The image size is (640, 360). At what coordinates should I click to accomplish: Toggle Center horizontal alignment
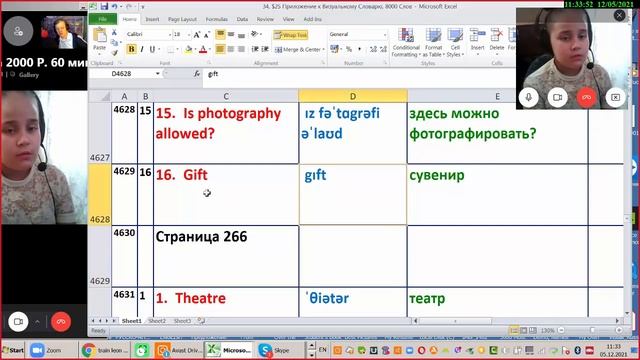[x=231, y=49]
